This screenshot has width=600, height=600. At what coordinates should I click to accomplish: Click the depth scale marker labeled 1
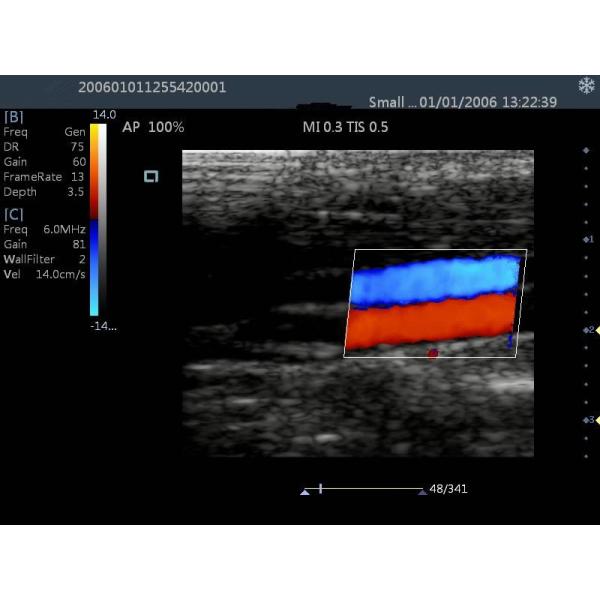point(589,240)
